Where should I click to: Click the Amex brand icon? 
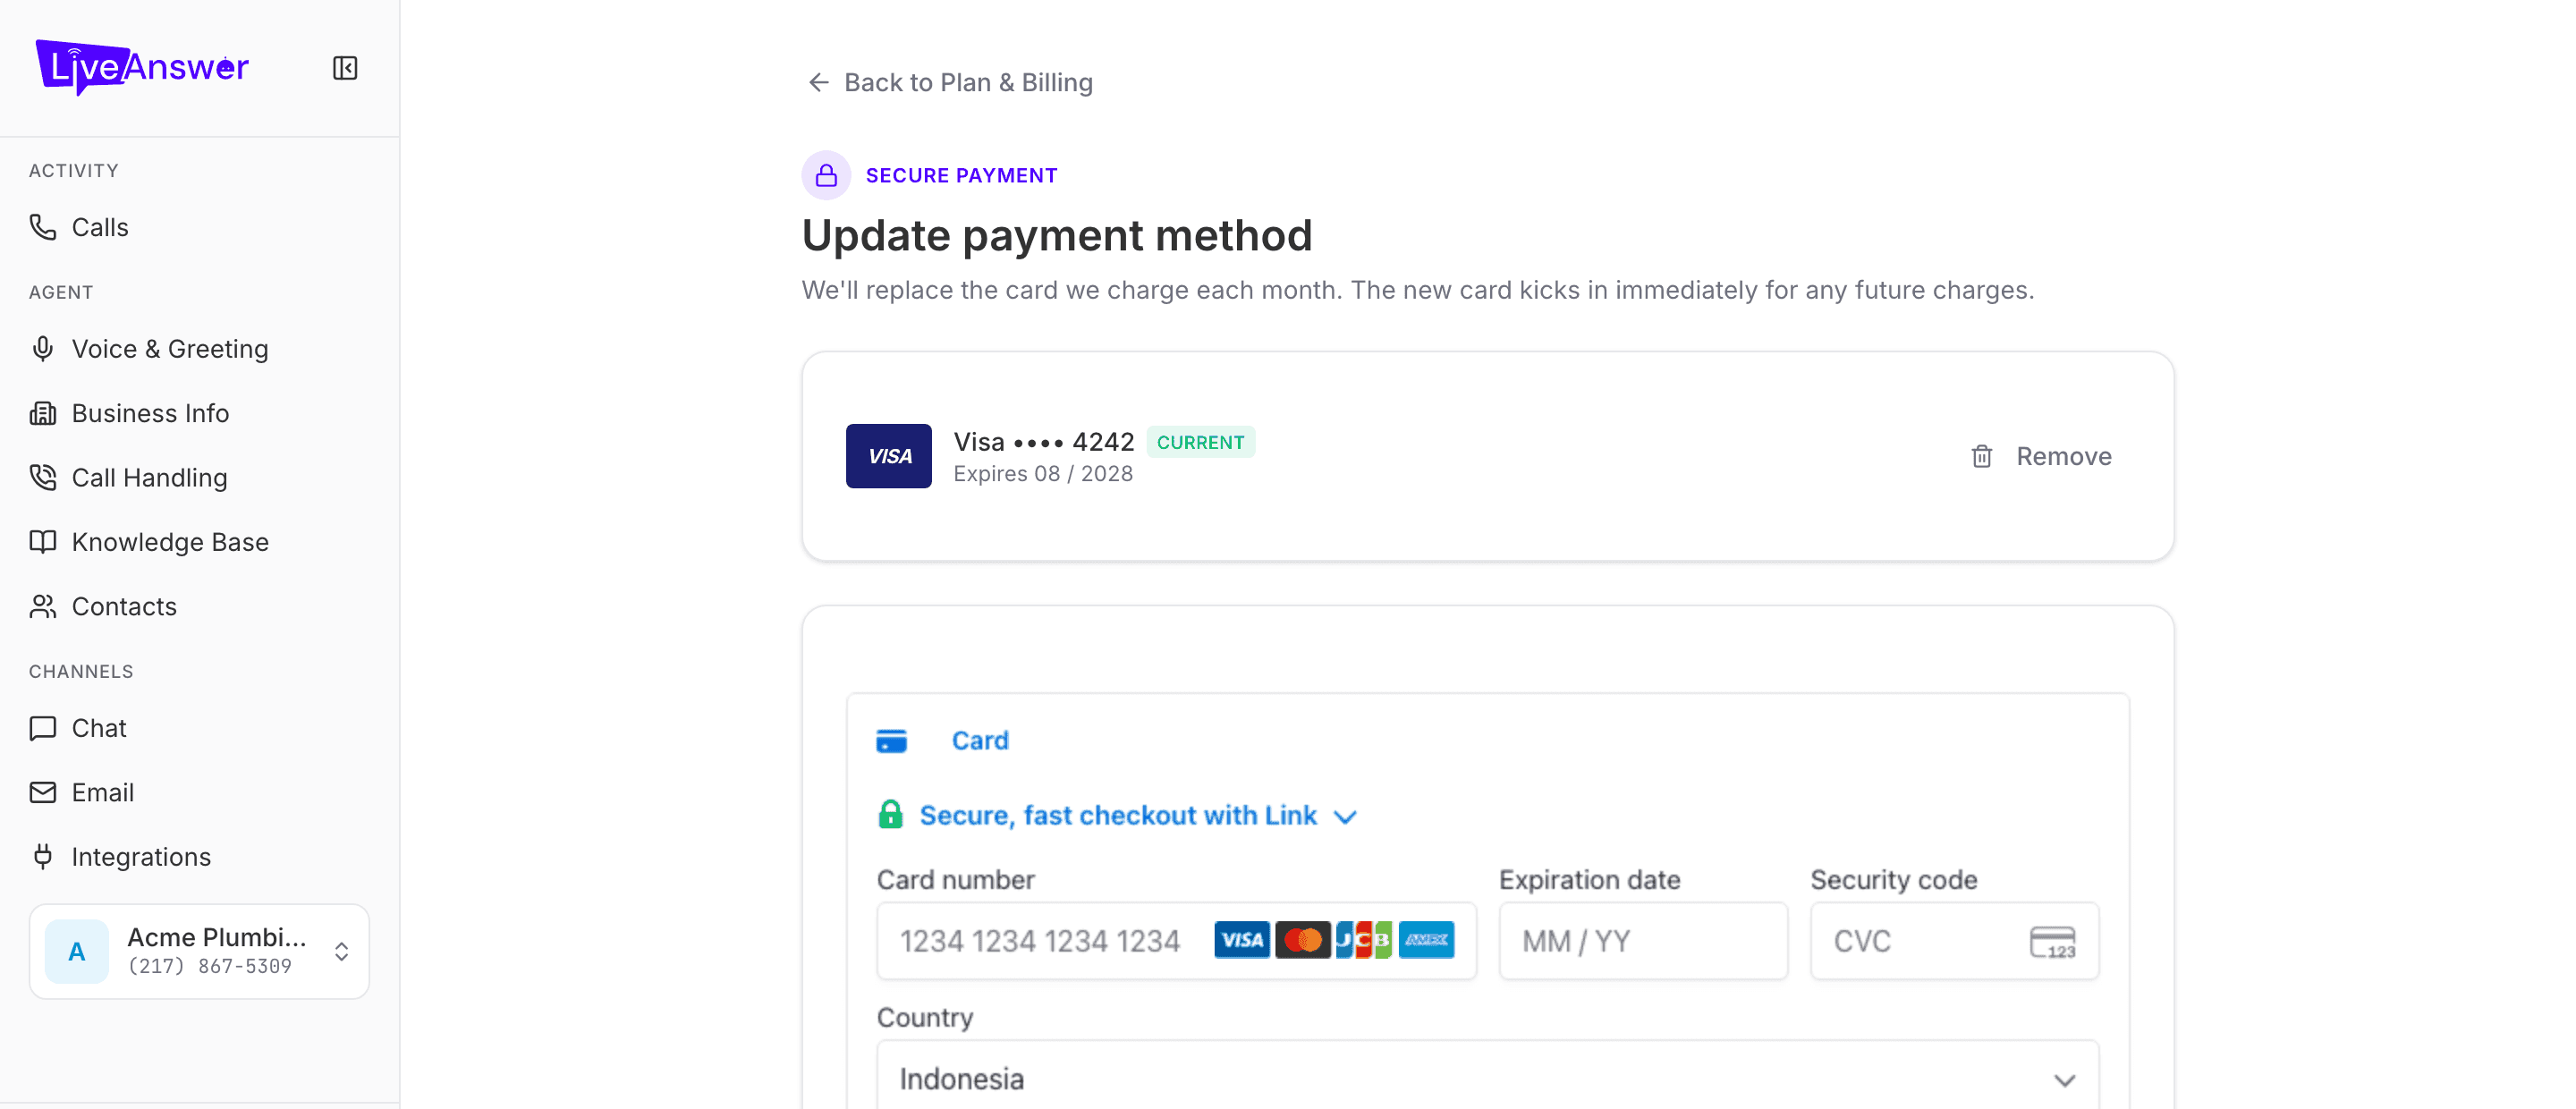(1426, 940)
